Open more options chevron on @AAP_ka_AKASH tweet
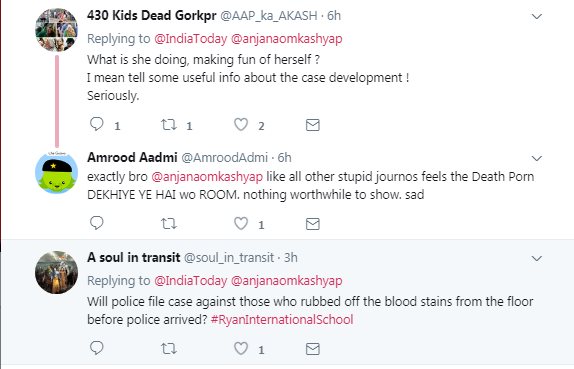Viewport: 574px width, 369px height. coord(537,16)
